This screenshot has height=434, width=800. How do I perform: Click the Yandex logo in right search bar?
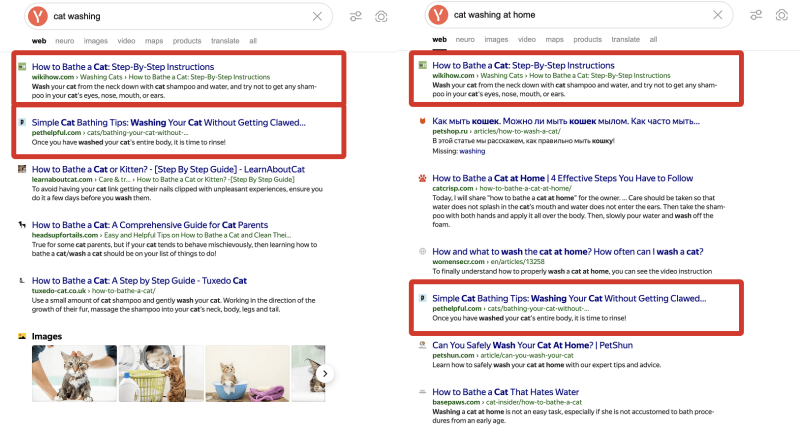(438, 15)
